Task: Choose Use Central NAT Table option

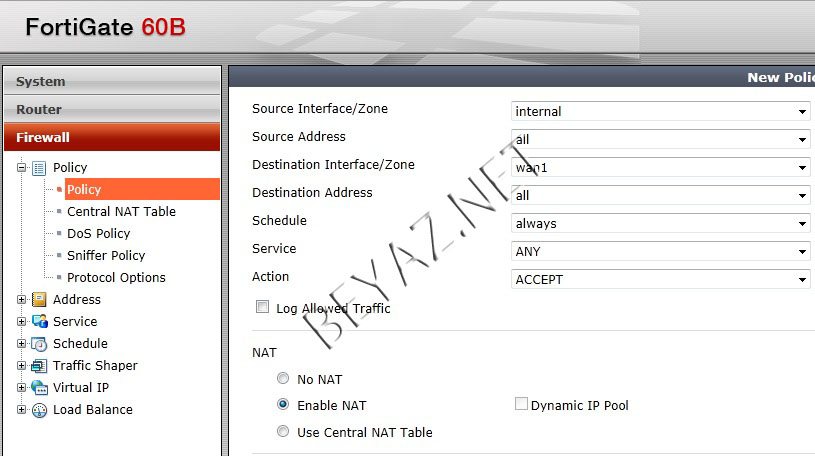Action: (x=283, y=431)
